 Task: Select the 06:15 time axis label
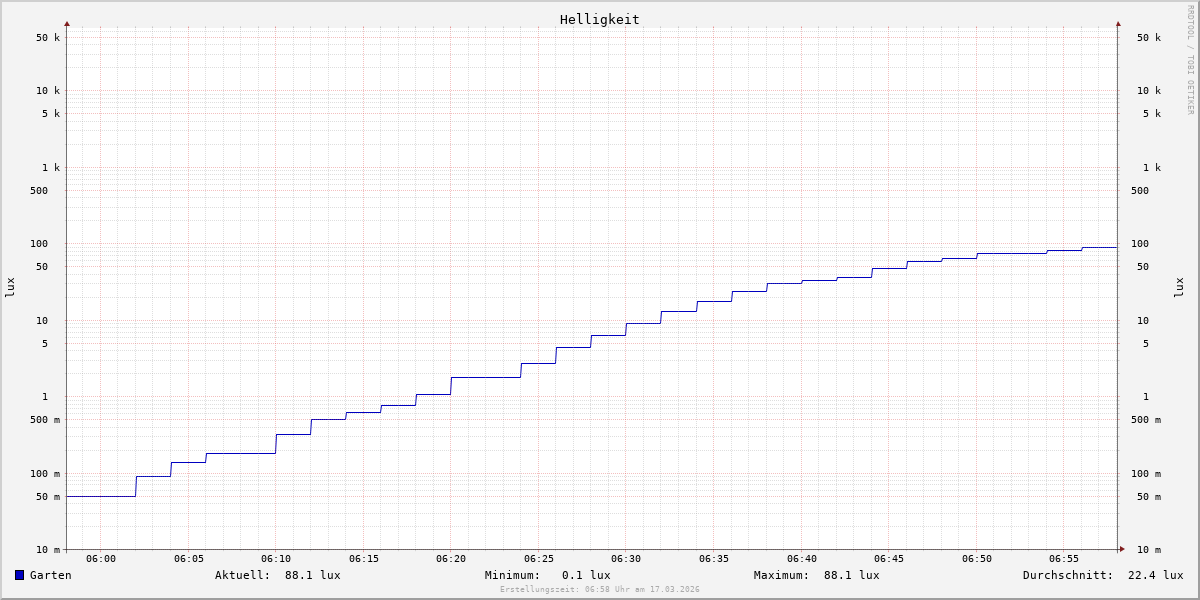coord(363,559)
